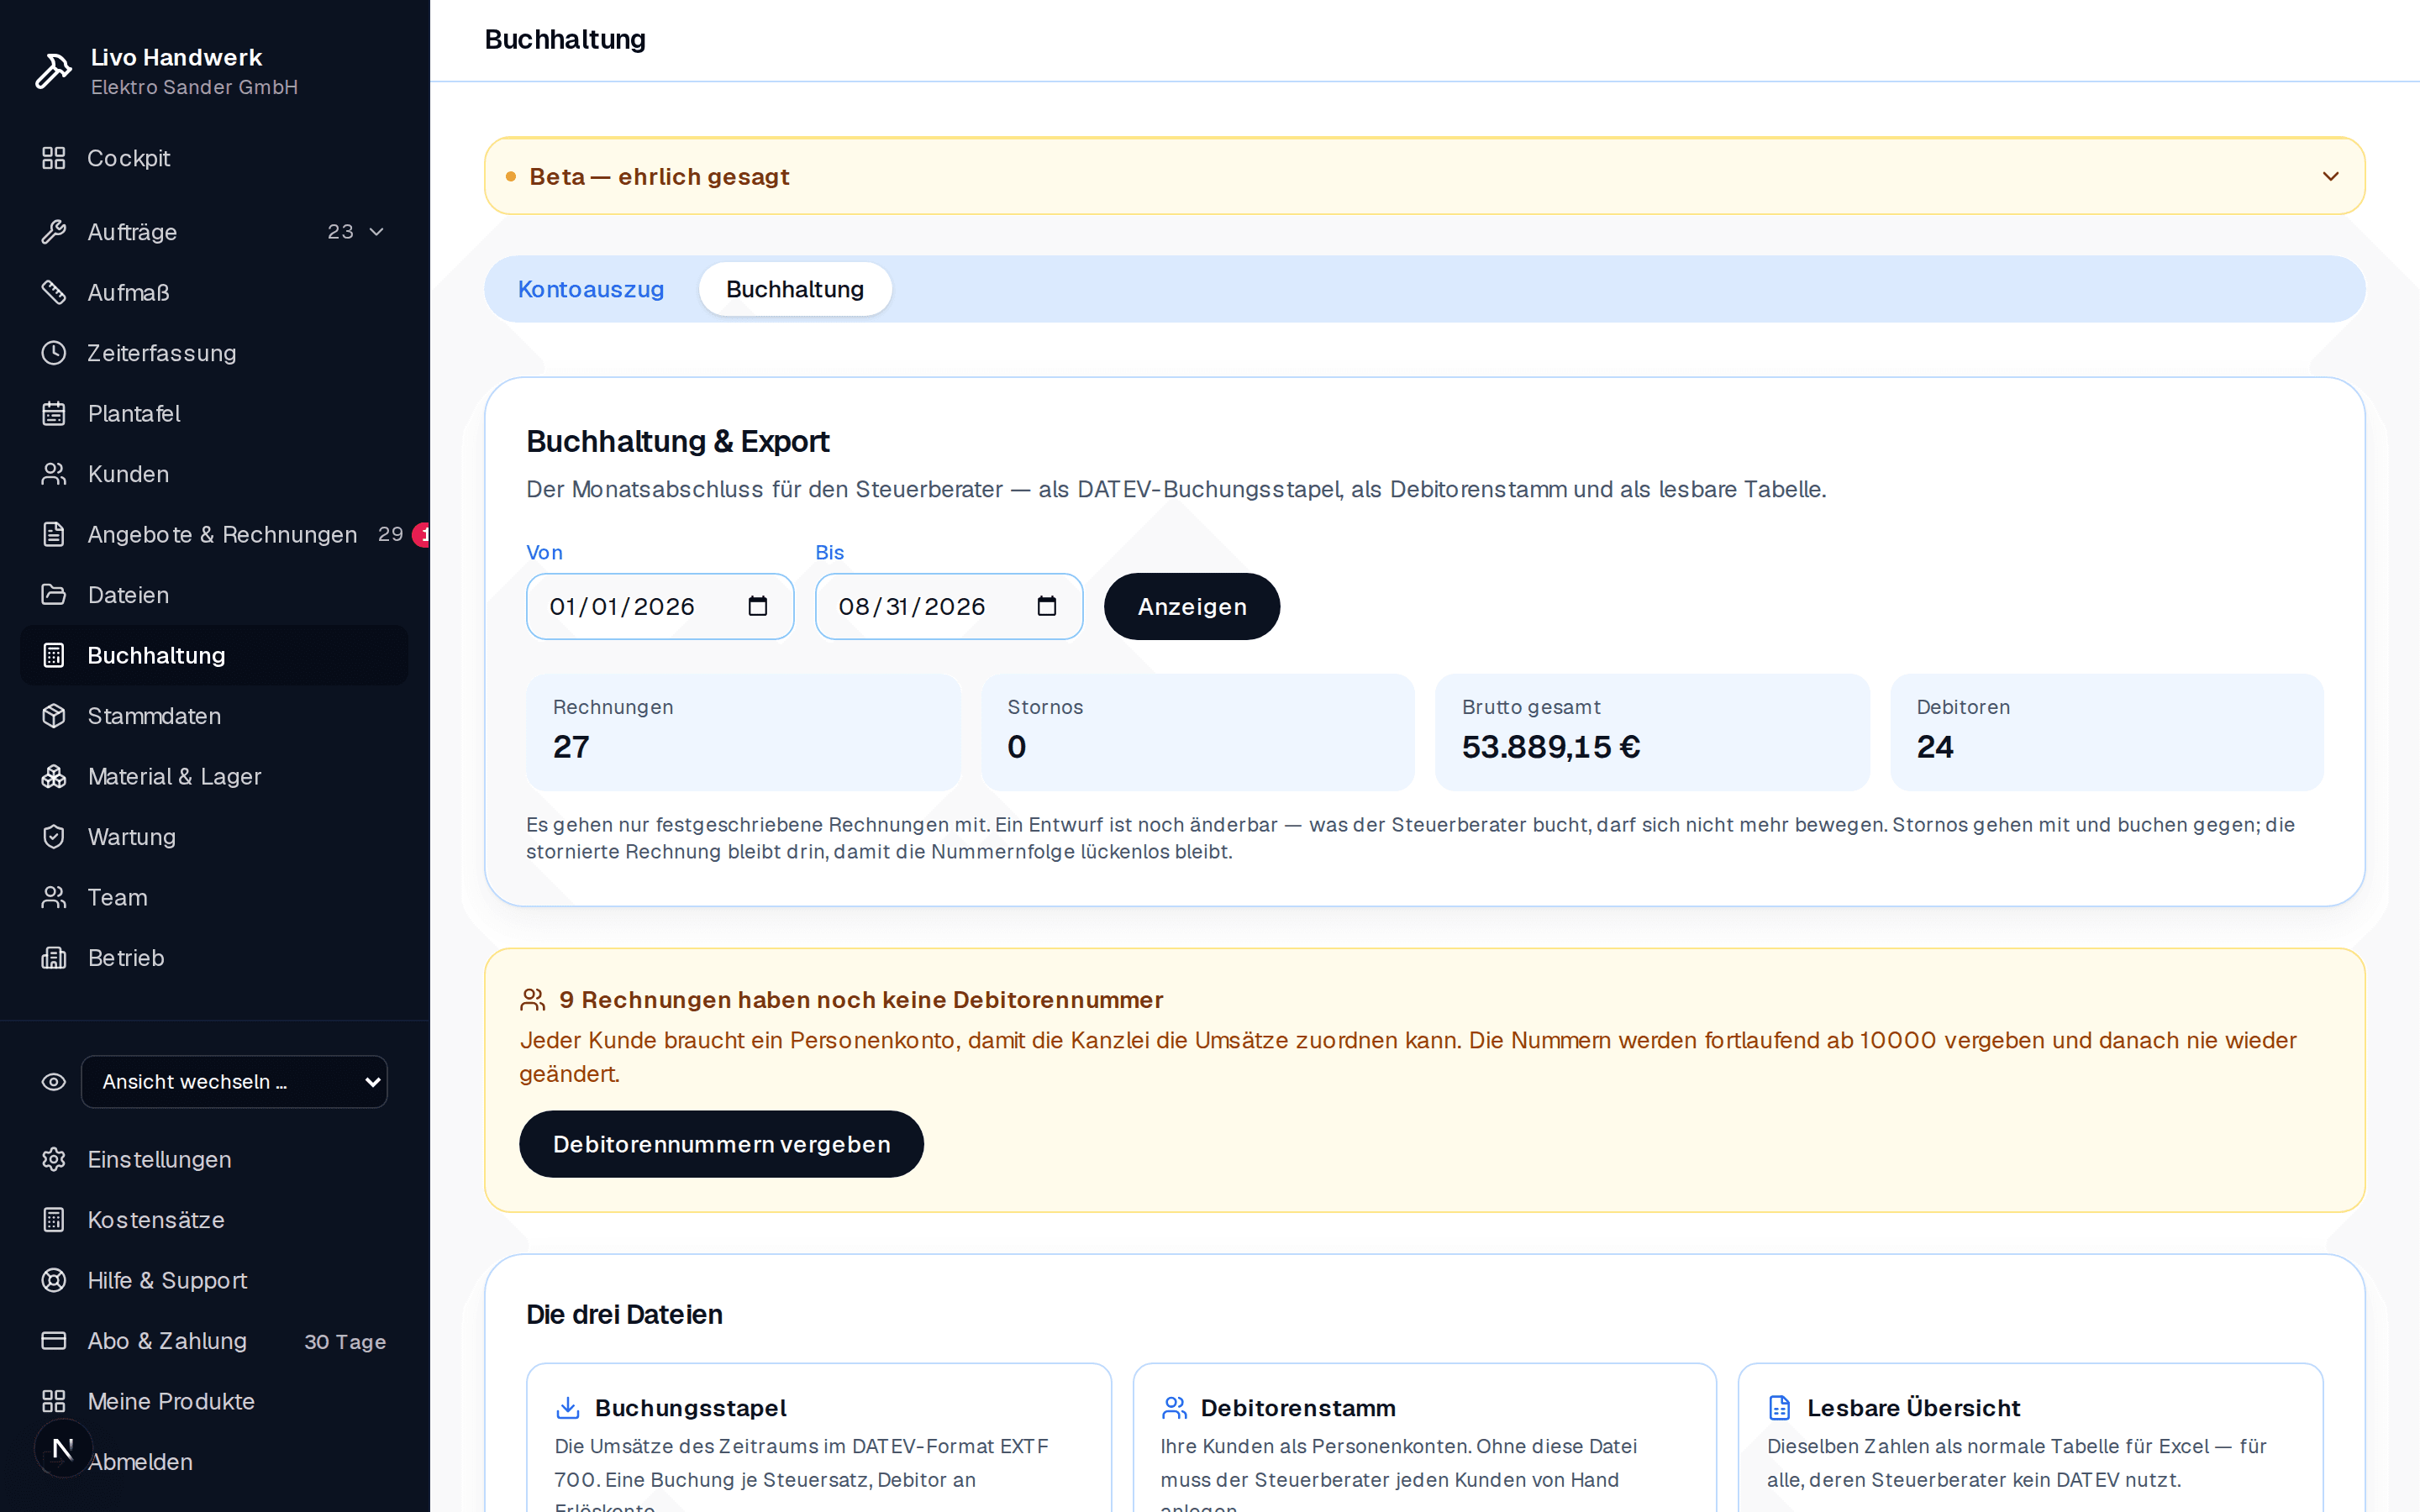Click the Debitoren count 24

[1935, 747]
